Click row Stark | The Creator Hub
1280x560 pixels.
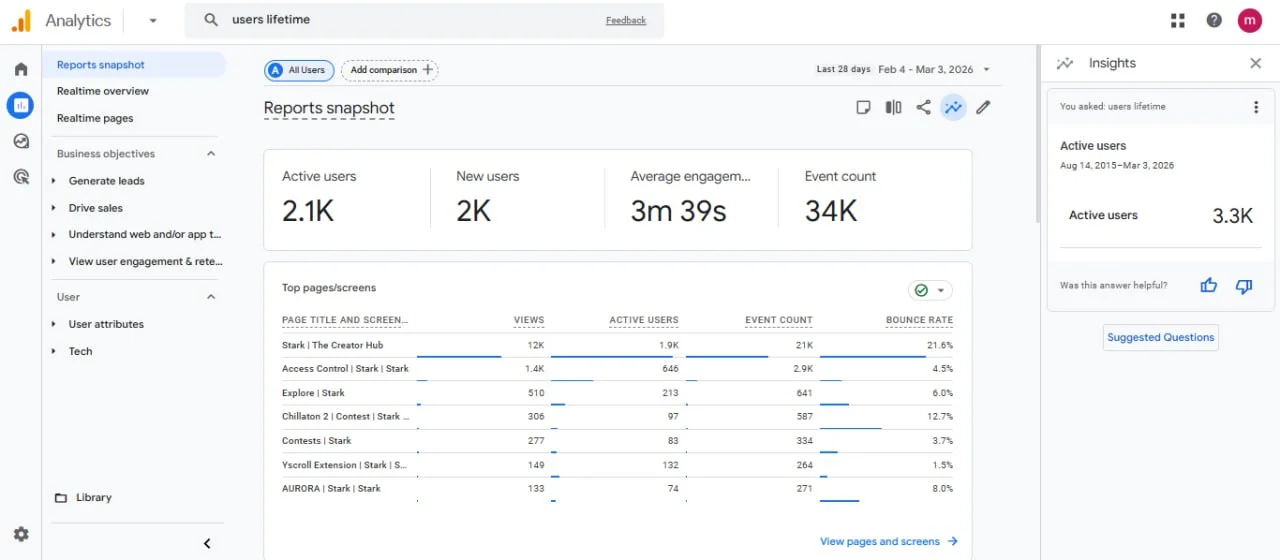[x=617, y=345]
